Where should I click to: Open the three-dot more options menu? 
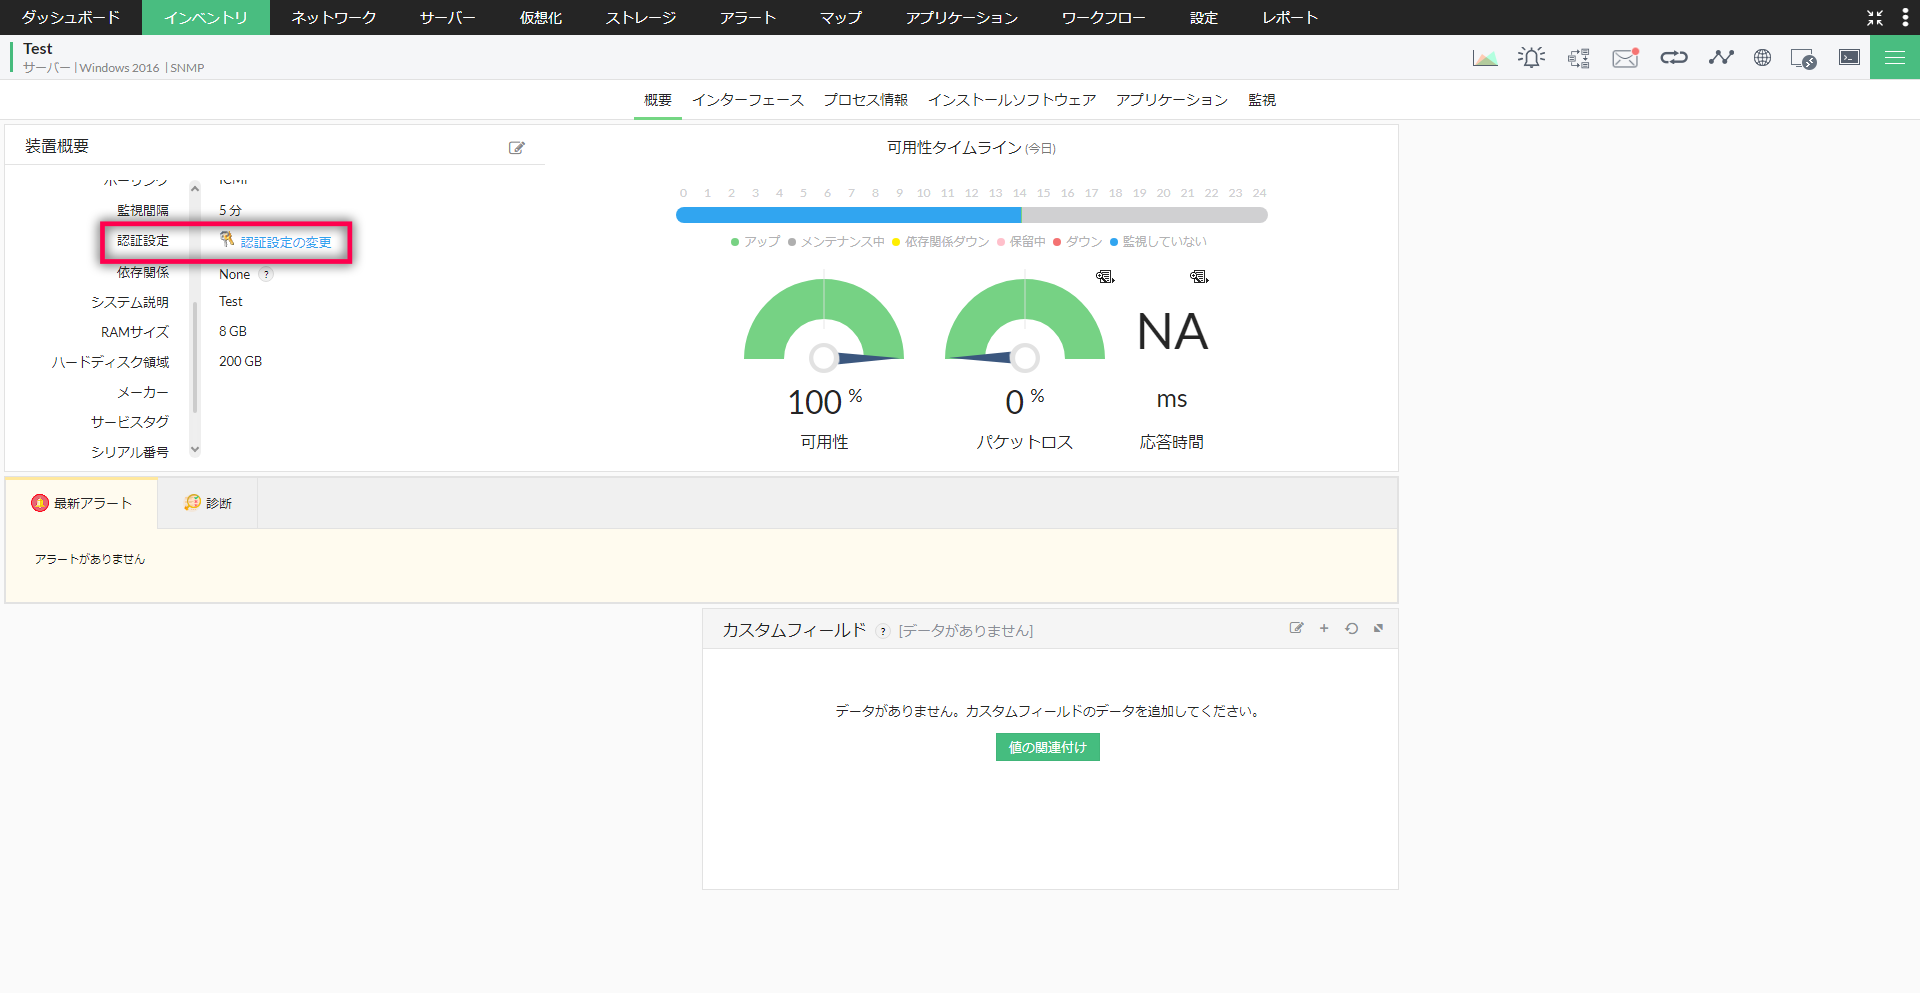click(1905, 17)
